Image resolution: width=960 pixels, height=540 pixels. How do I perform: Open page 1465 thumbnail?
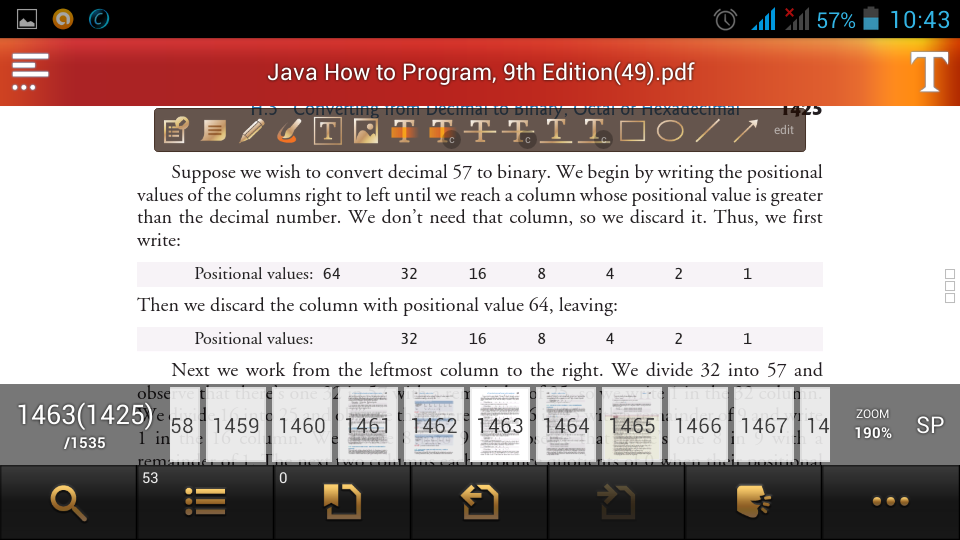click(632, 425)
